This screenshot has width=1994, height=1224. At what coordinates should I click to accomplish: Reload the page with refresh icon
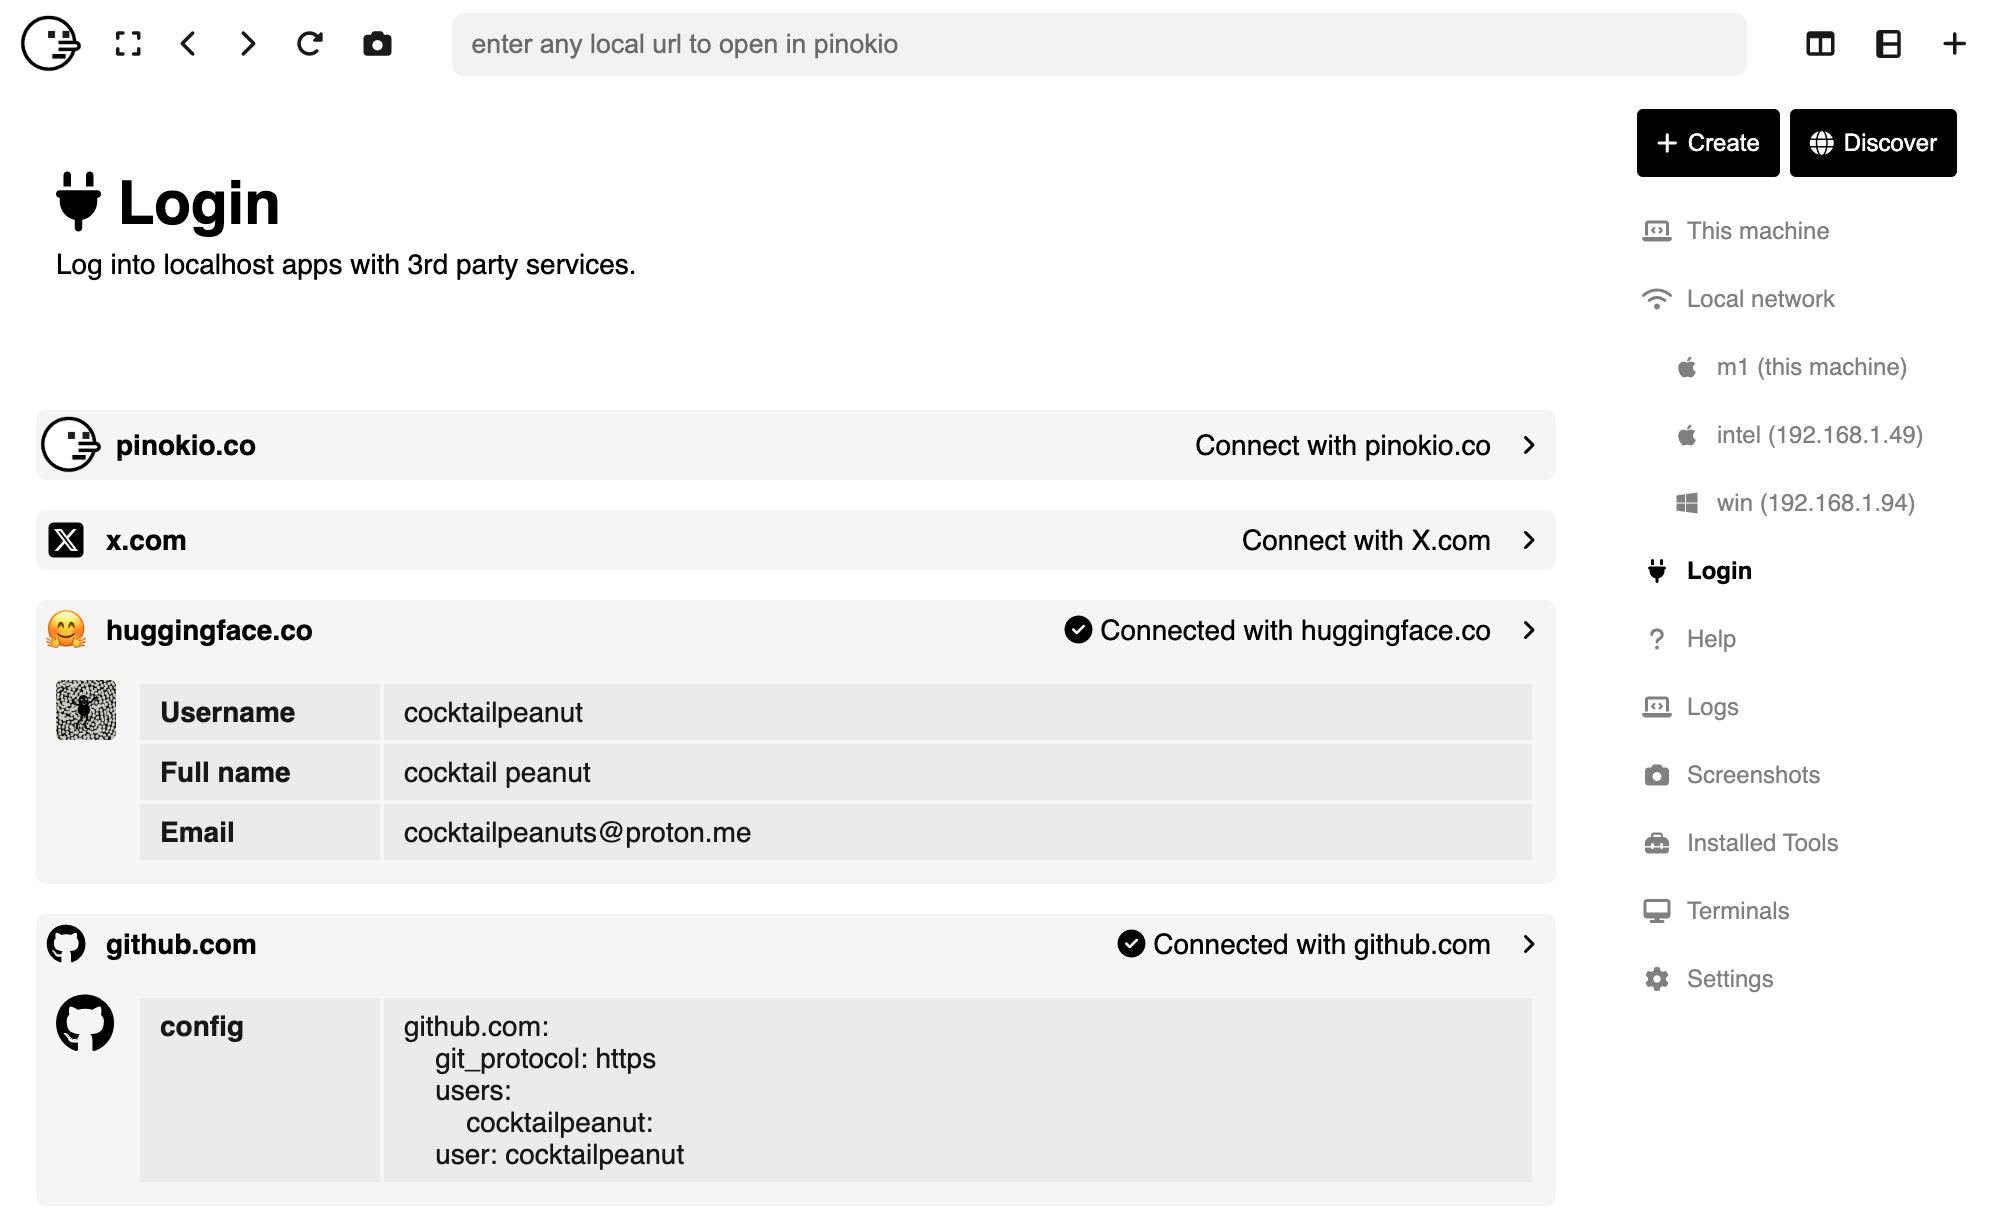310,44
